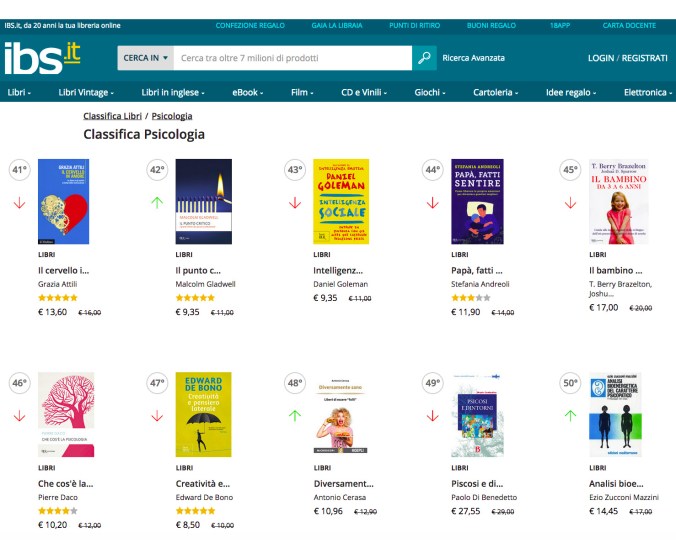Expand the CD e Vinili menu

(364, 93)
